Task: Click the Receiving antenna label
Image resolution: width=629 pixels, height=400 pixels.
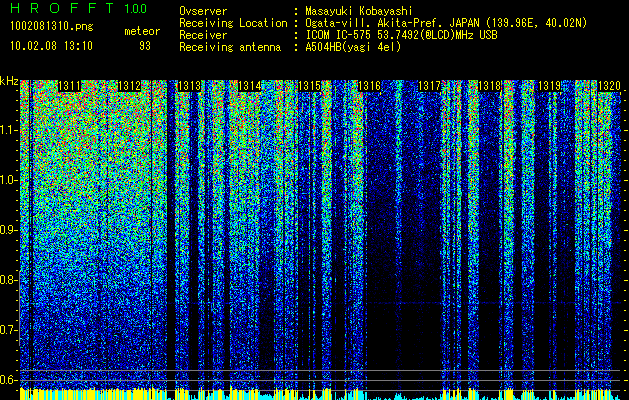Action: 230,47
